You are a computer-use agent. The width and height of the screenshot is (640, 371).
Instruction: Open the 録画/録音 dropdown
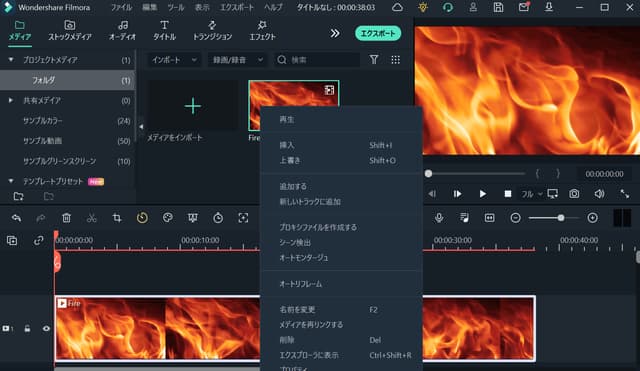click(237, 60)
